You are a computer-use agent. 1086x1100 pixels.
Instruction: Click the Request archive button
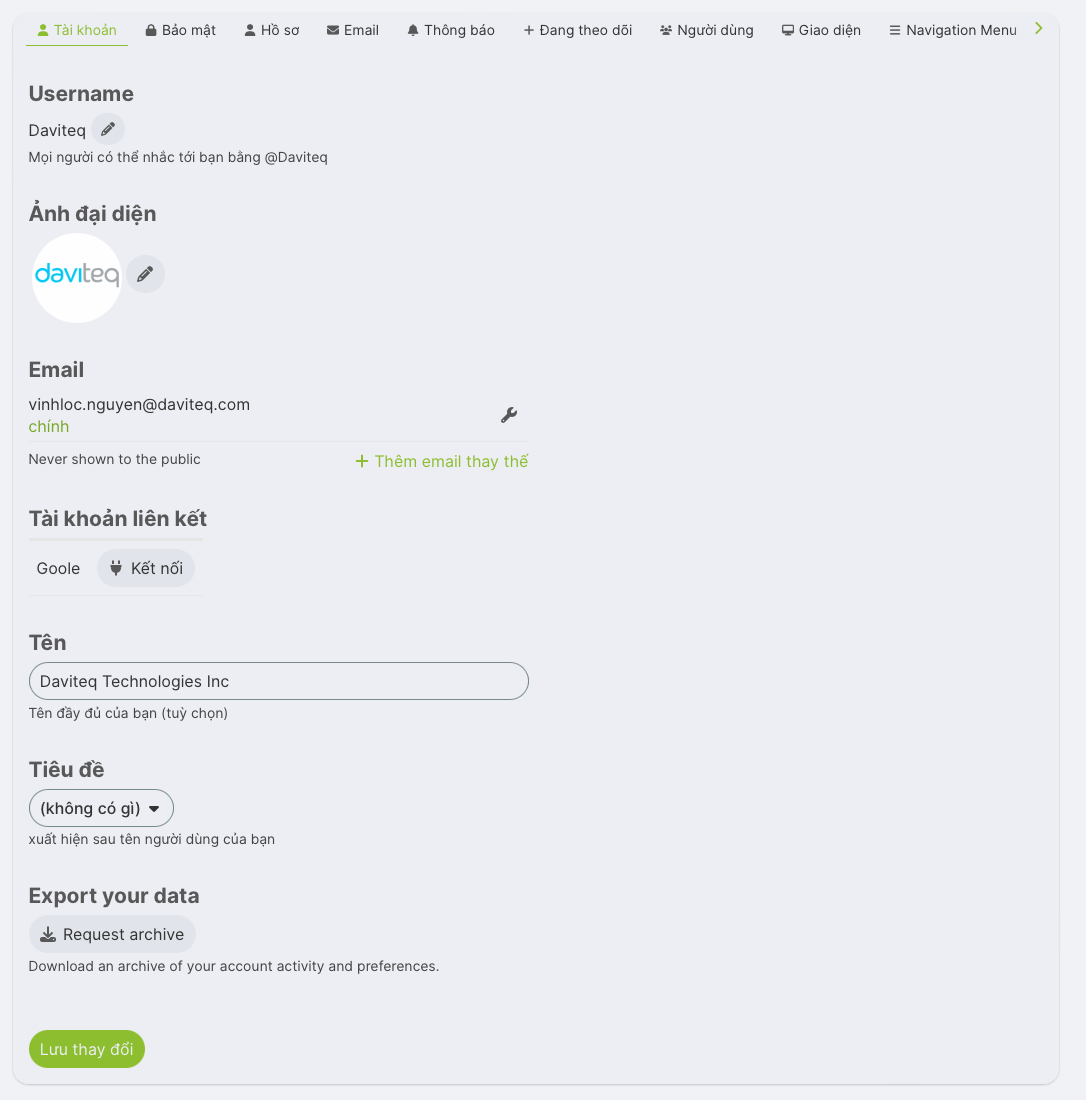tap(112, 934)
